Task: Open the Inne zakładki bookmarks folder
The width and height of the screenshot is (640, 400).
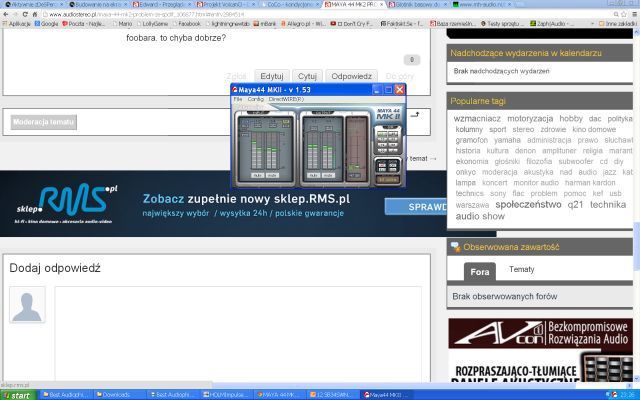Action: coord(618,24)
